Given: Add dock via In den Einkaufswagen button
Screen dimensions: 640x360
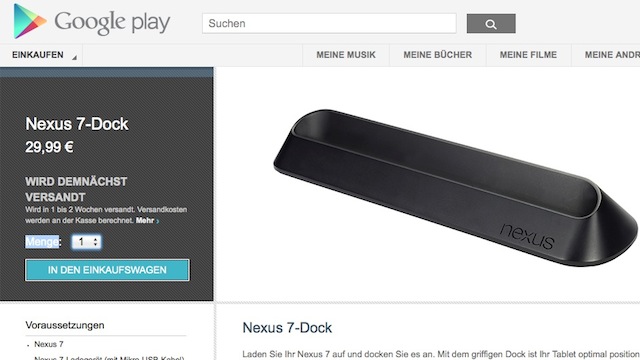Looking at the screenshot, I should tap(107, 270).
